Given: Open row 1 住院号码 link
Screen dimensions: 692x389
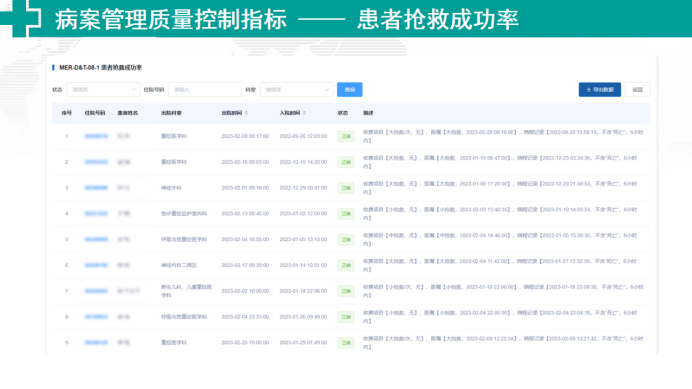Looking at the screenshot, I should (x=96, y=136).
